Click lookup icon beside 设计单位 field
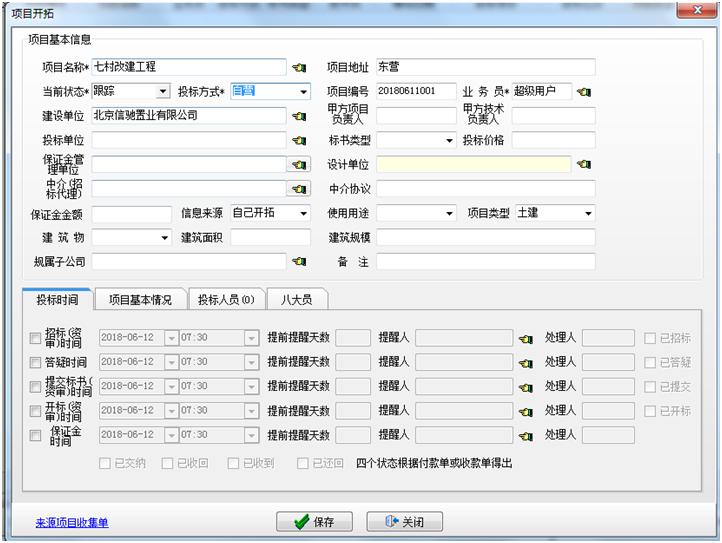722x543 pixels. 584,164
